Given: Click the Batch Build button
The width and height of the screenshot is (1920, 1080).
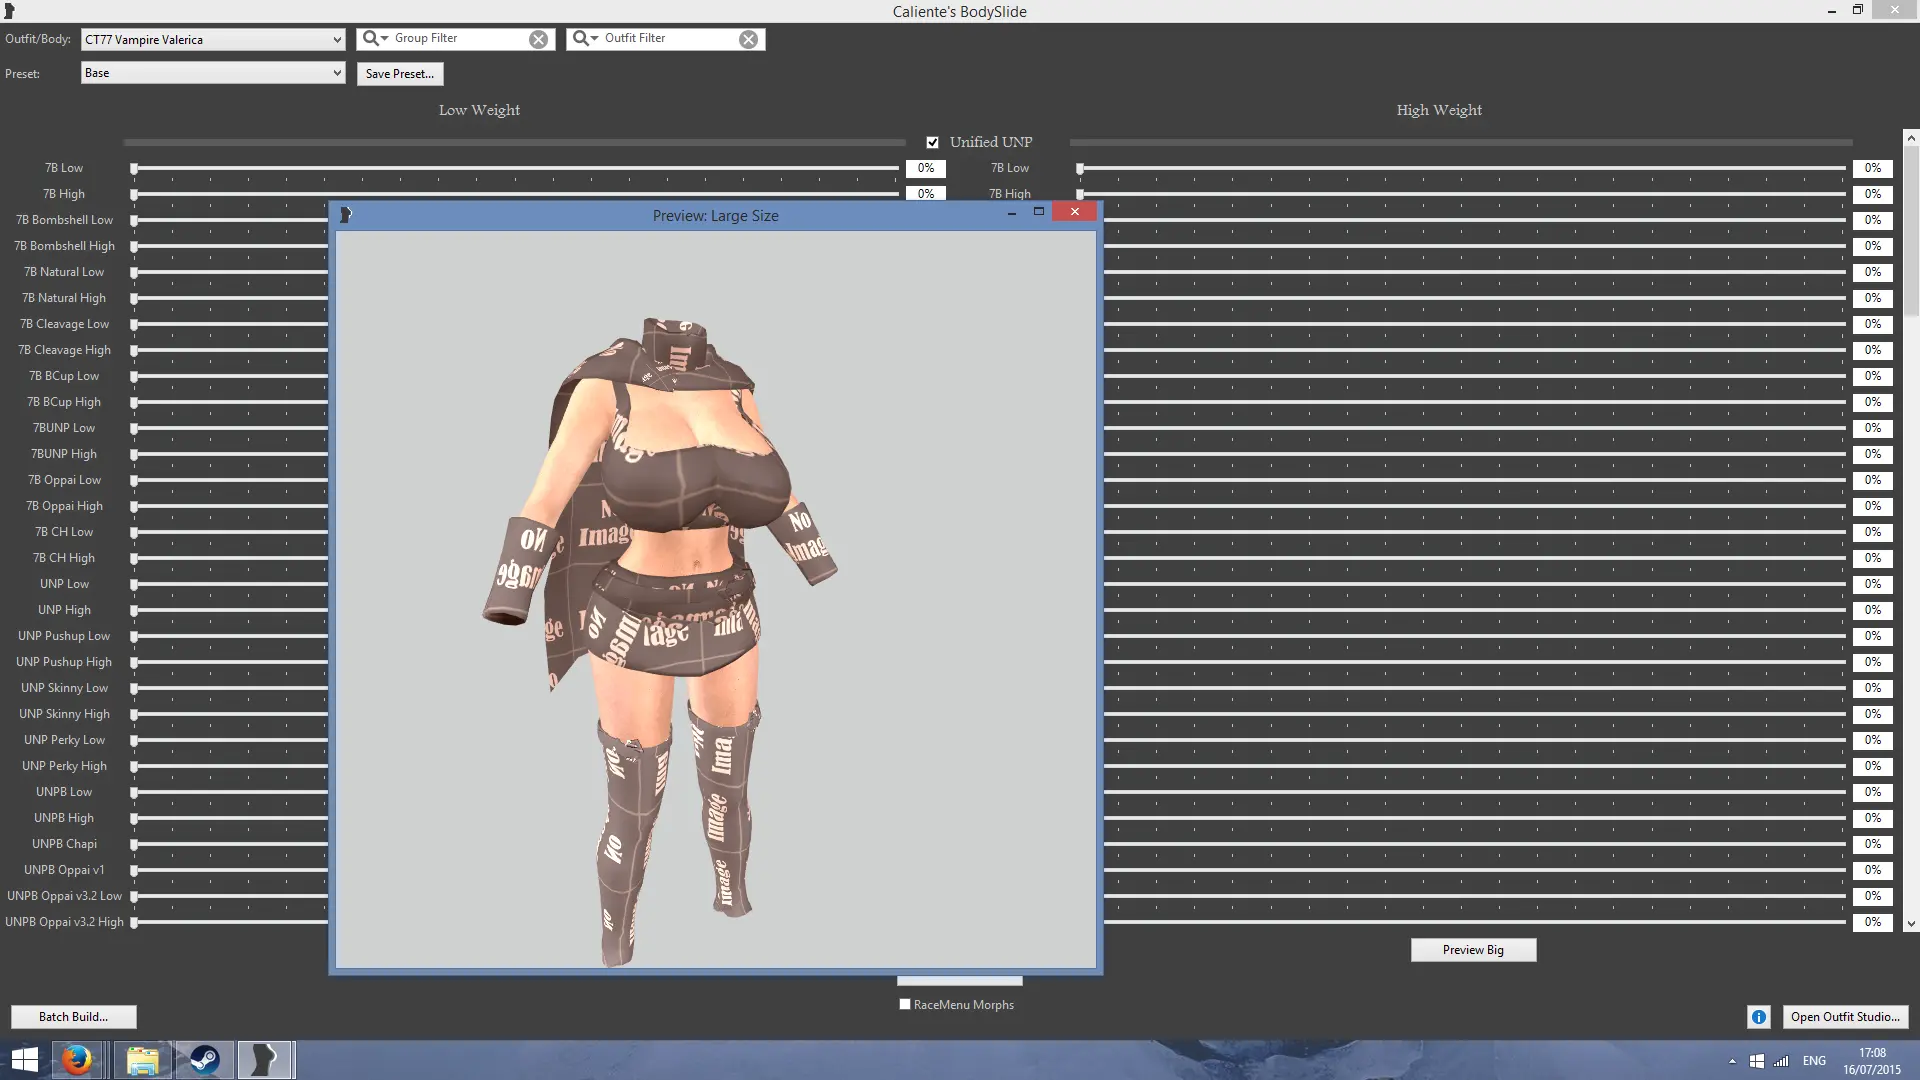Looking at the screenshot, I should [73, 1015].
